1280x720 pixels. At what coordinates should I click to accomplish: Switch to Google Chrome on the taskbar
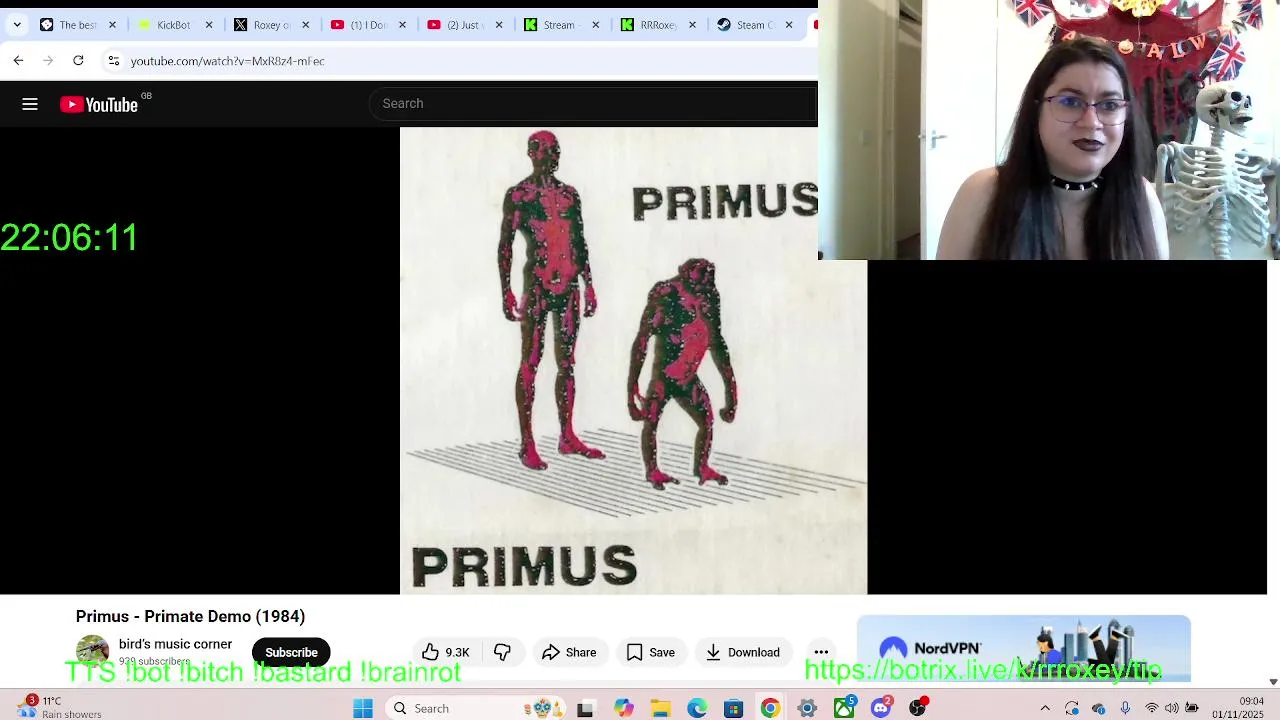(770, 708)
